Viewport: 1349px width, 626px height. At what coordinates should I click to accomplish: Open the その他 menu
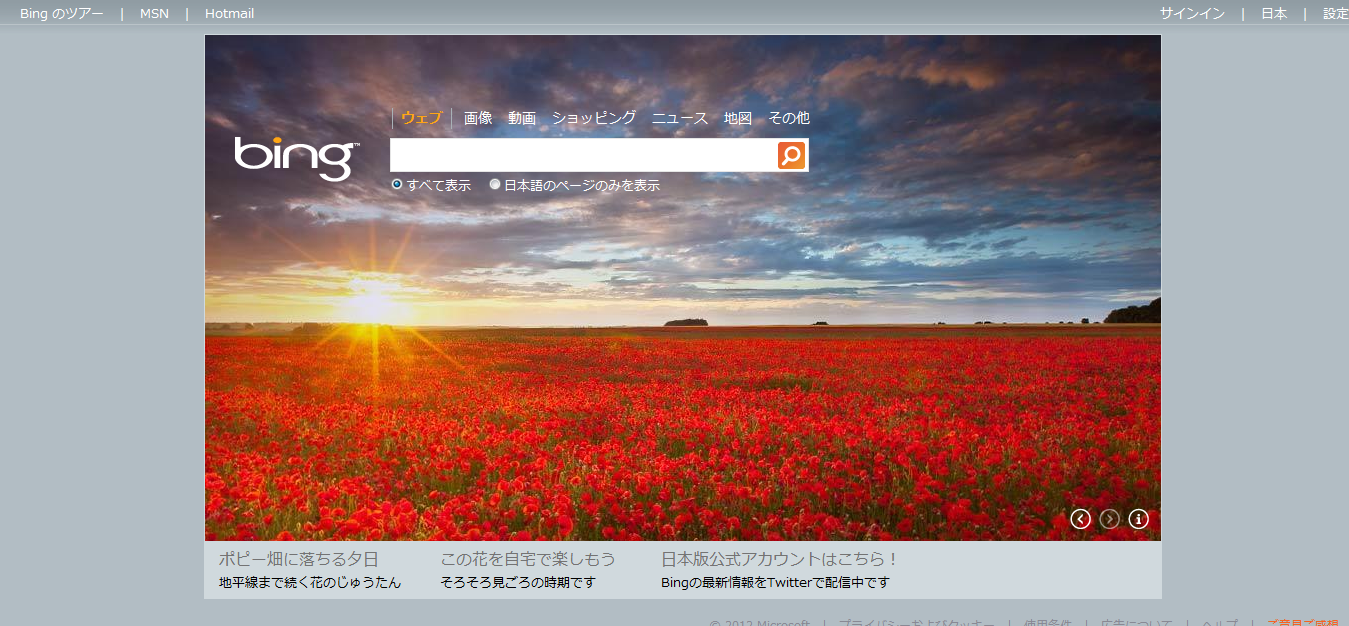788,118
